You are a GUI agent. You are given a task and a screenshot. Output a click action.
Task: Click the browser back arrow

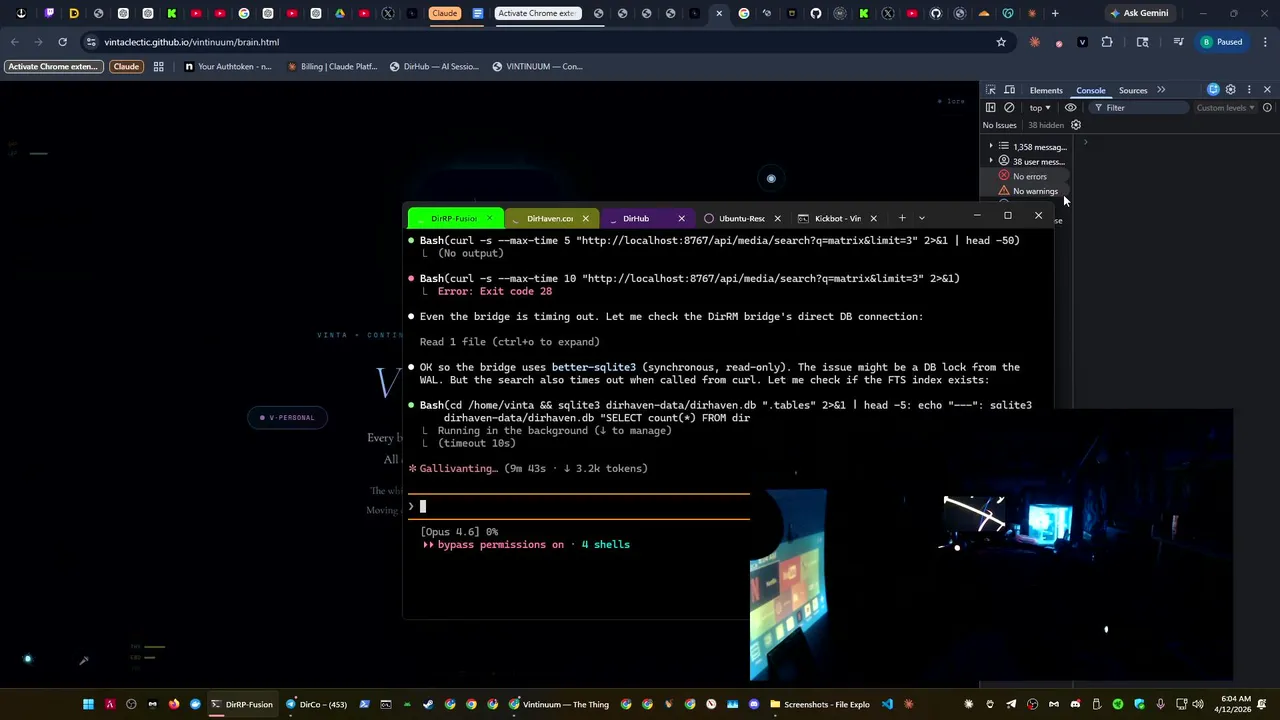[x=14, y=42]
